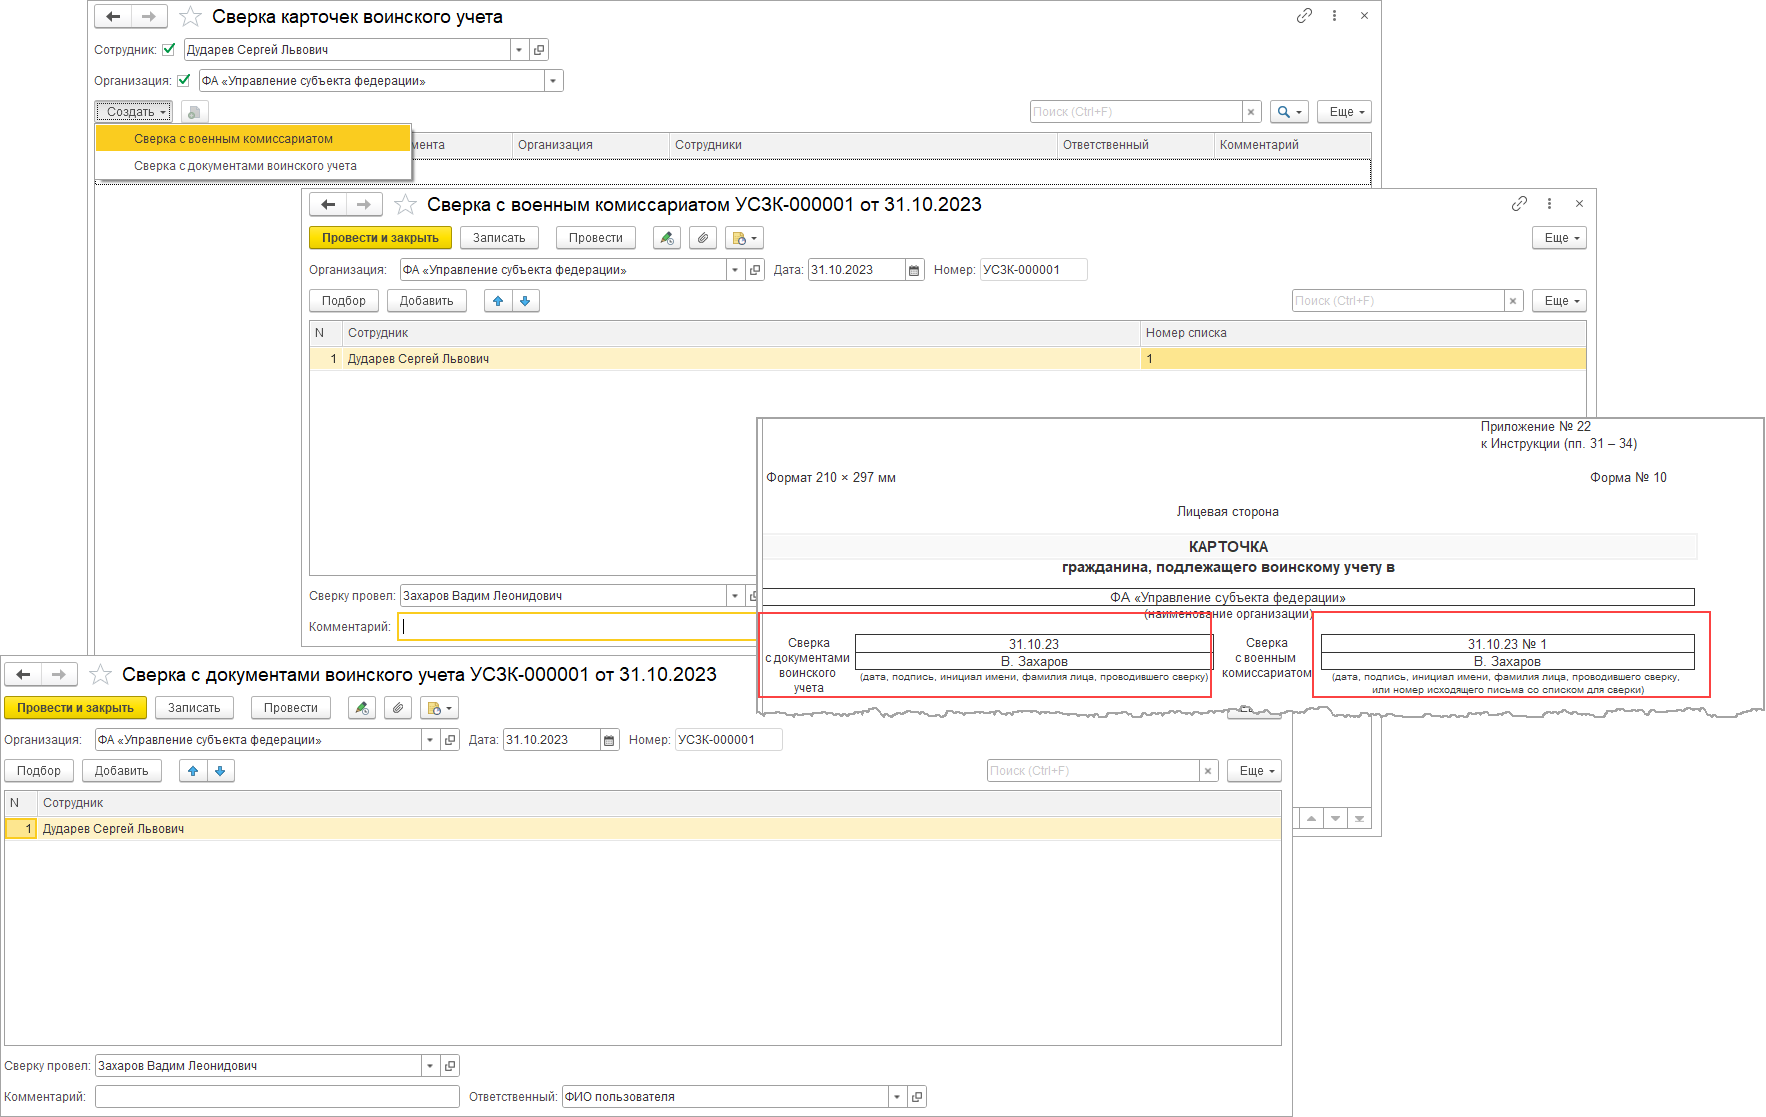Go back in Сверка с документами window

point(23,675)
